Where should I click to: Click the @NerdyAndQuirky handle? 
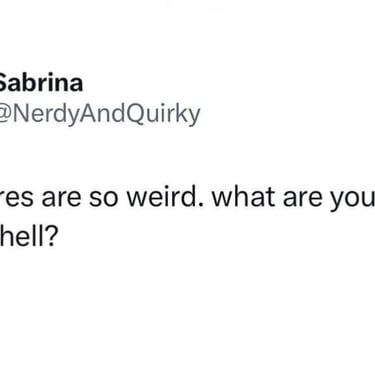coord(100,115)
